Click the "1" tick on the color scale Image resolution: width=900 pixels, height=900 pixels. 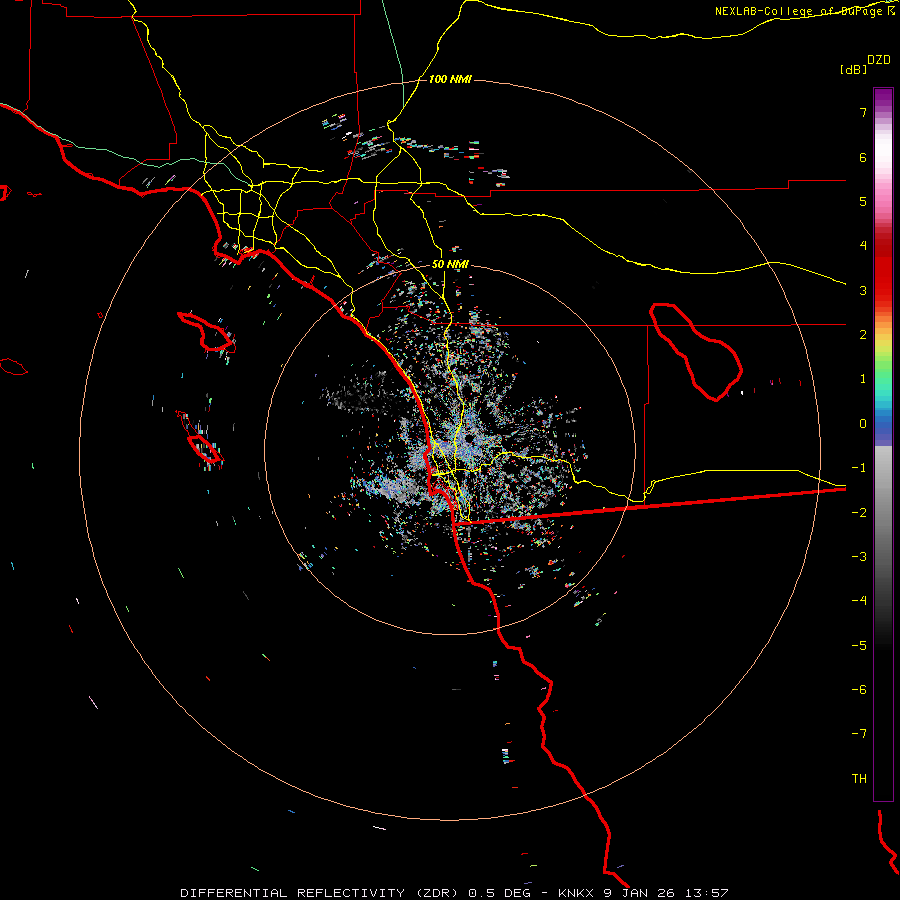(x=863, y=379)
